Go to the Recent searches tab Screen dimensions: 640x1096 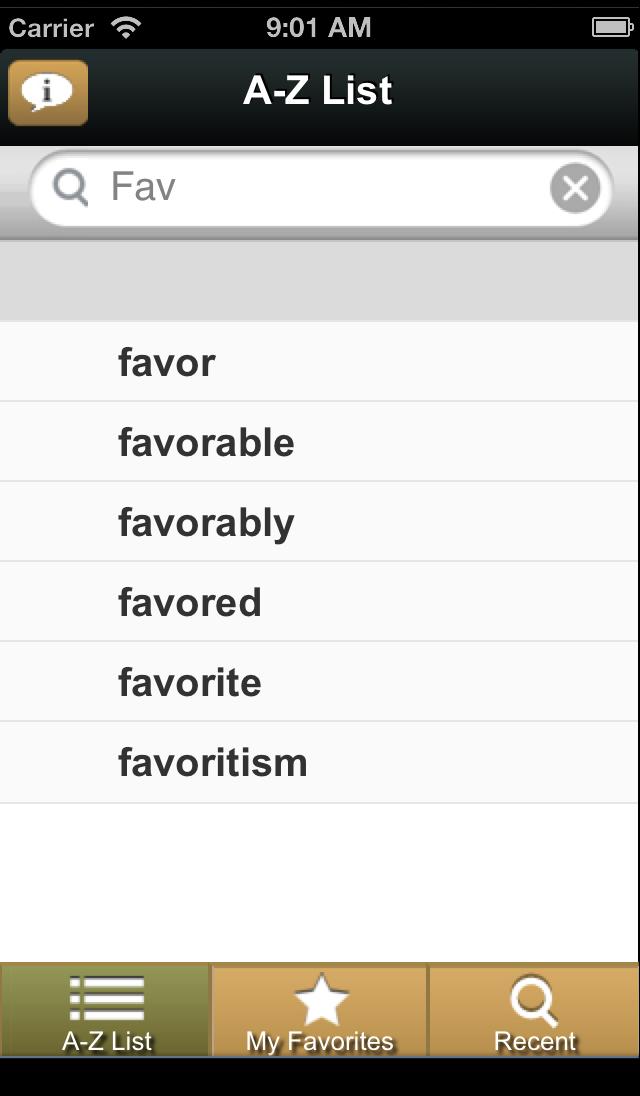(534, 1010)
